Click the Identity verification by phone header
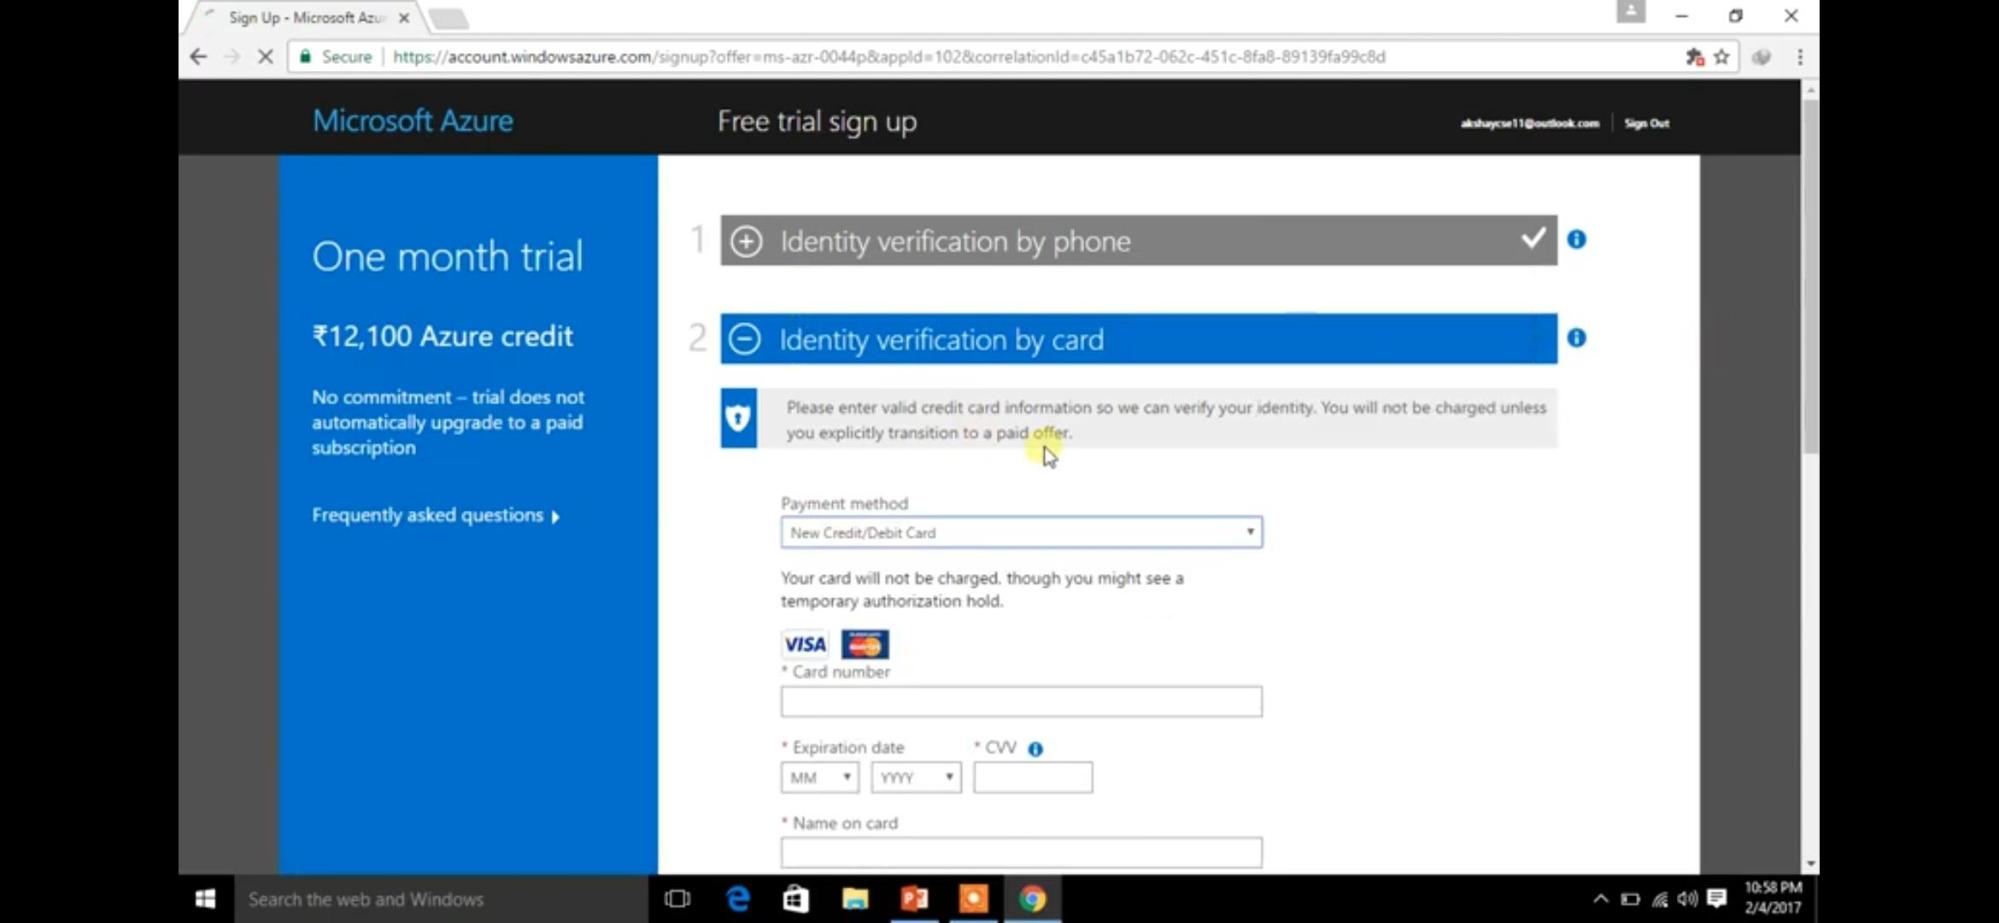The width and height of the screenshot is (1999, 923). (x=1138, y=240)
